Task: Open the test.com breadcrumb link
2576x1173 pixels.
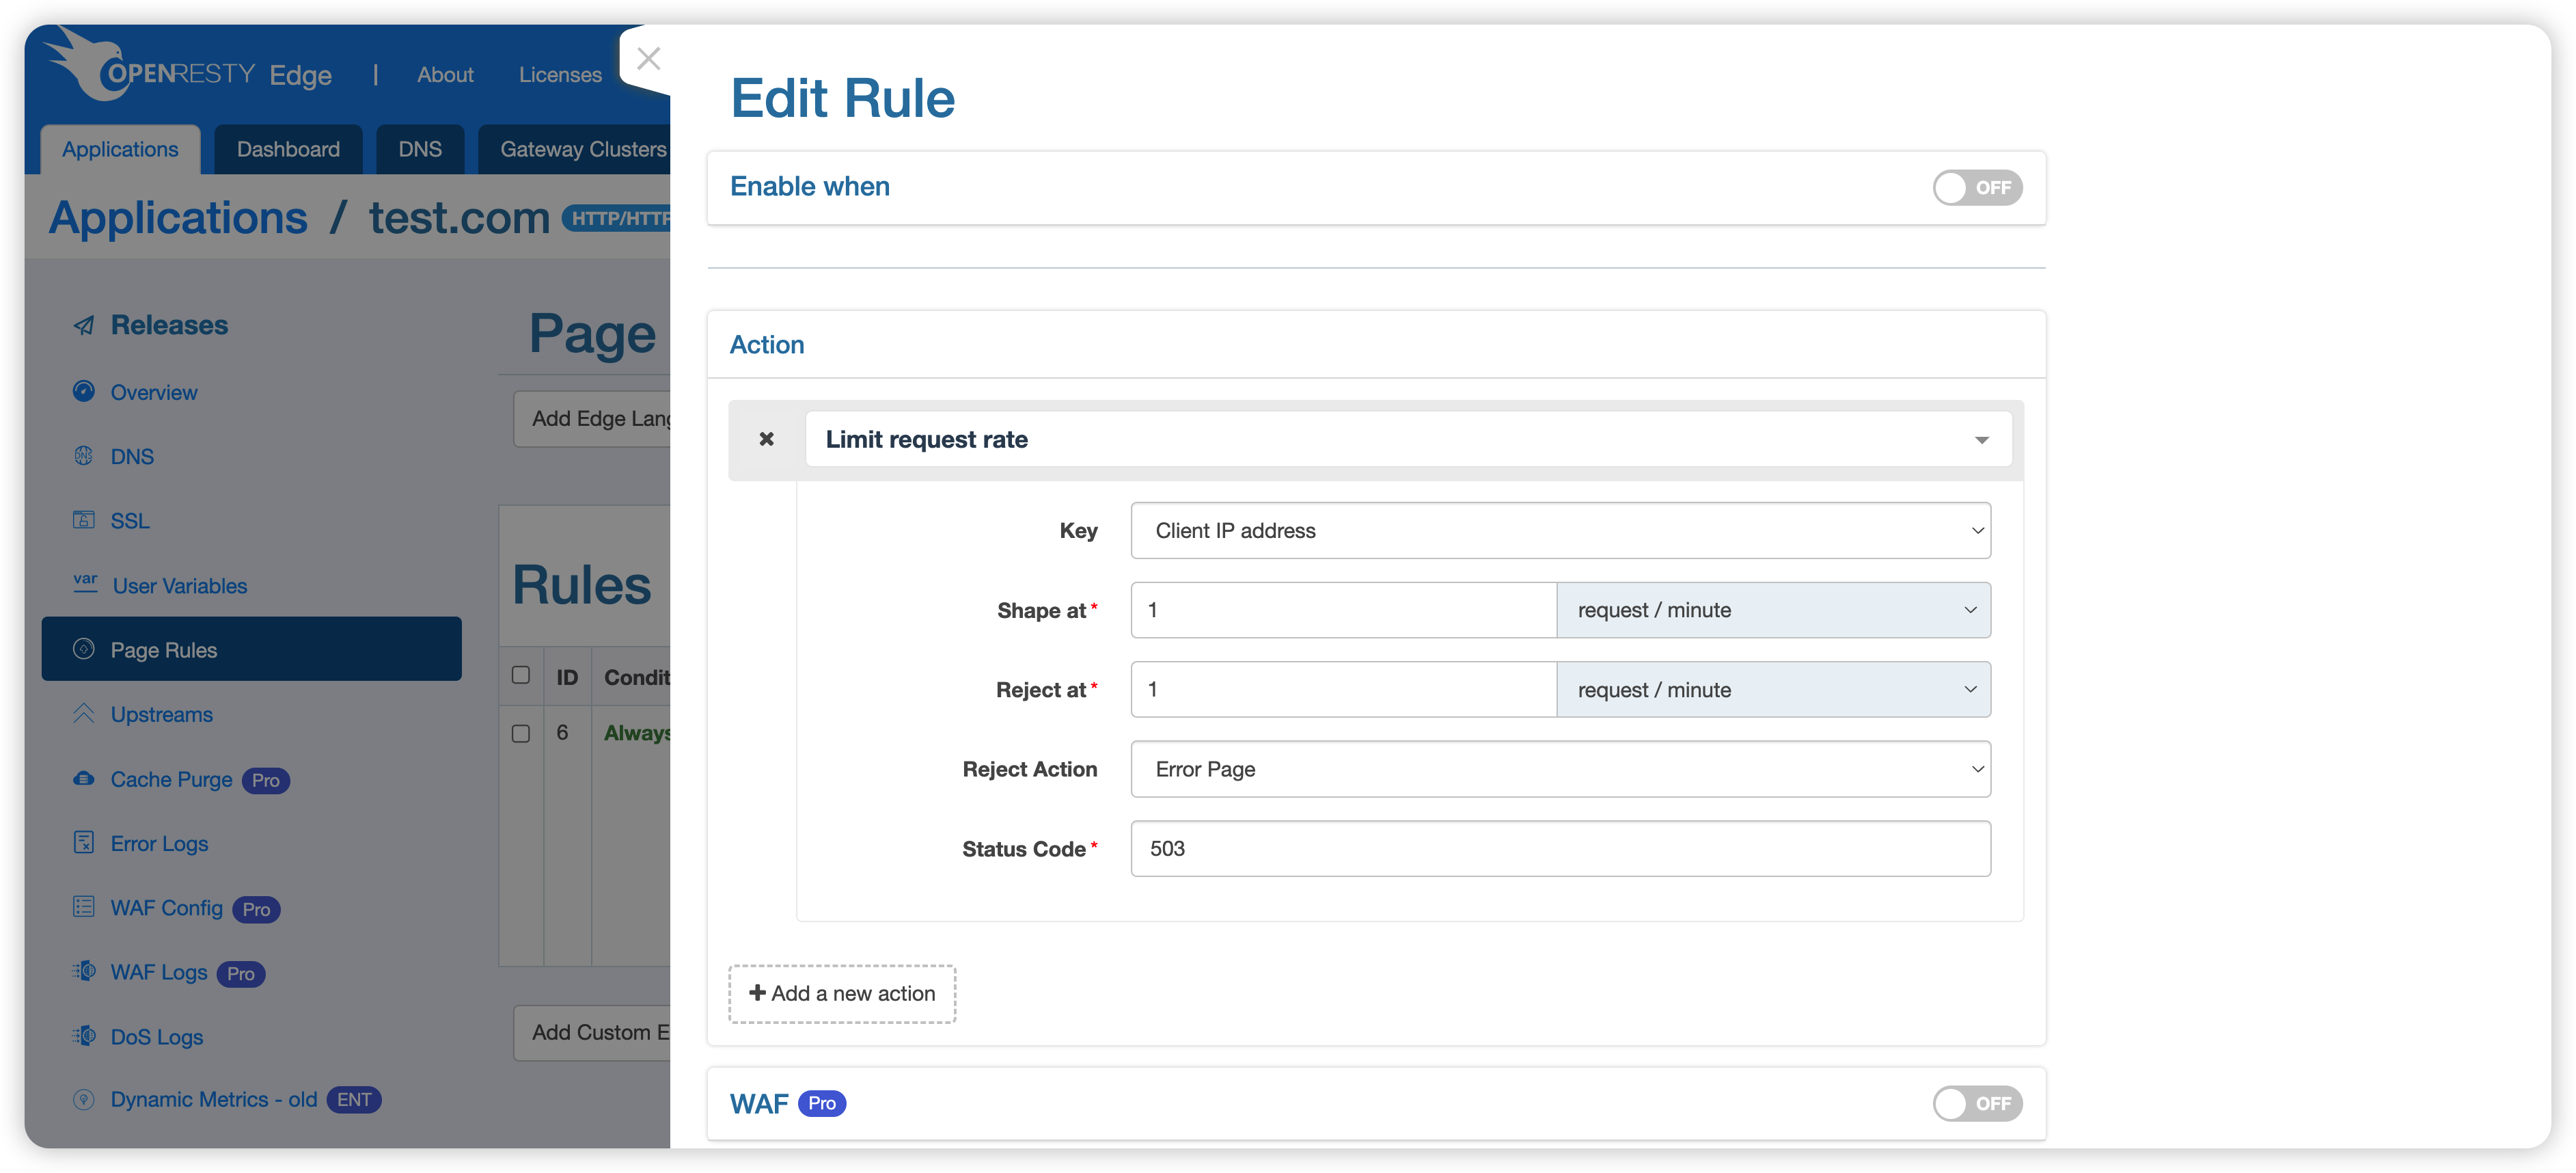Action: point(459,218)
